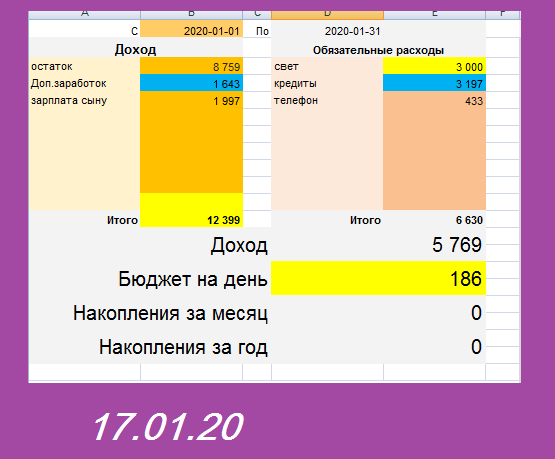
Task: Select the 'зарплата сыну' cell
Action: 85,100
